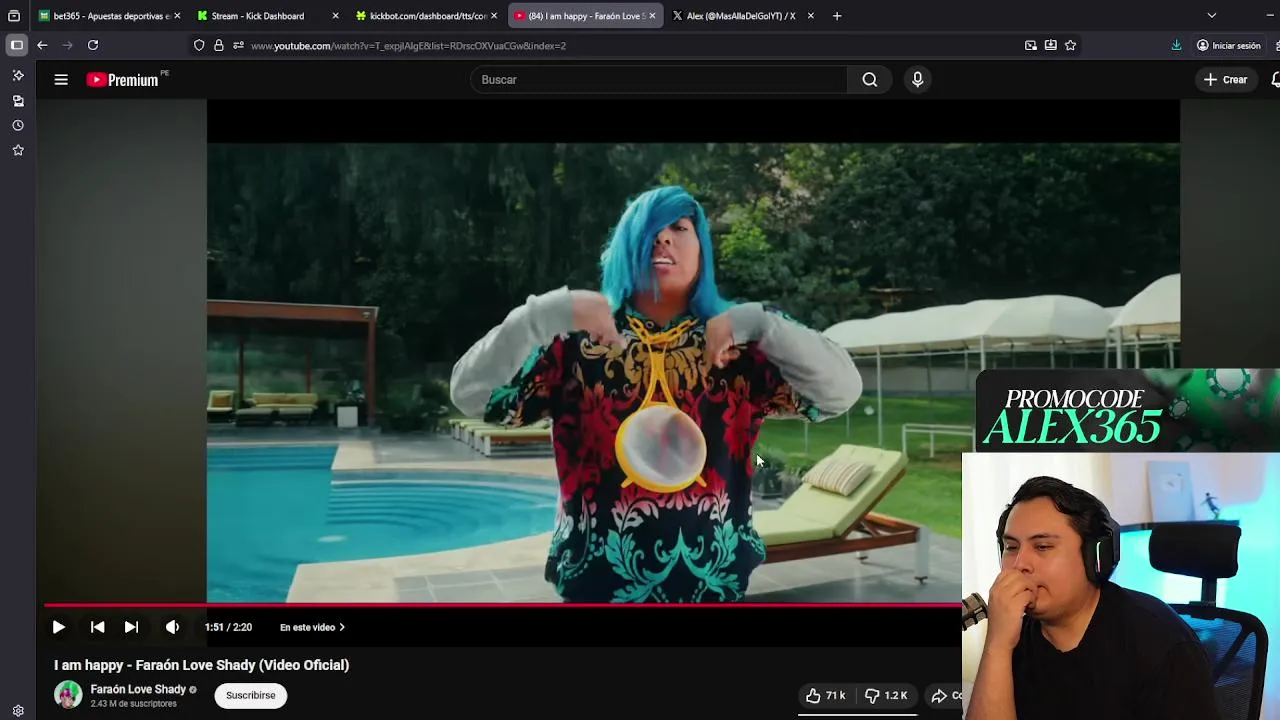Open the synced tabs sidebar icon
Screen dimensions: 1280x720
pyautogui.click(x=18, y=101)
